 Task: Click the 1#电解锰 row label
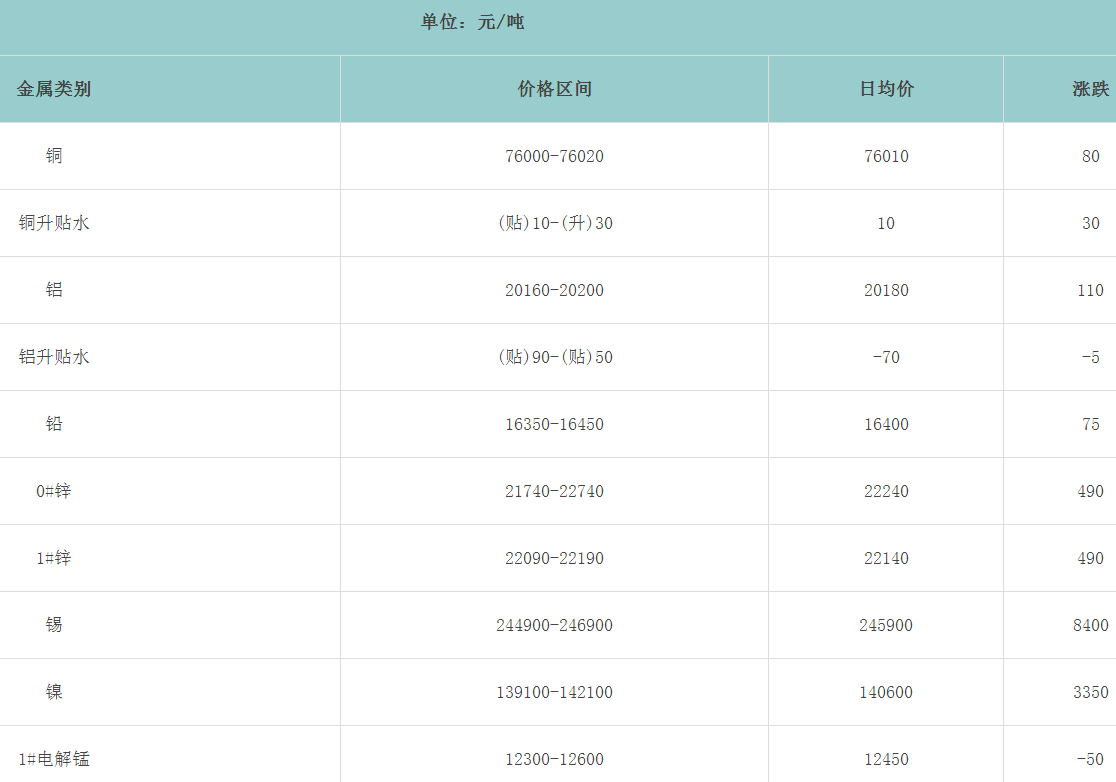click(x=54, y=759)
